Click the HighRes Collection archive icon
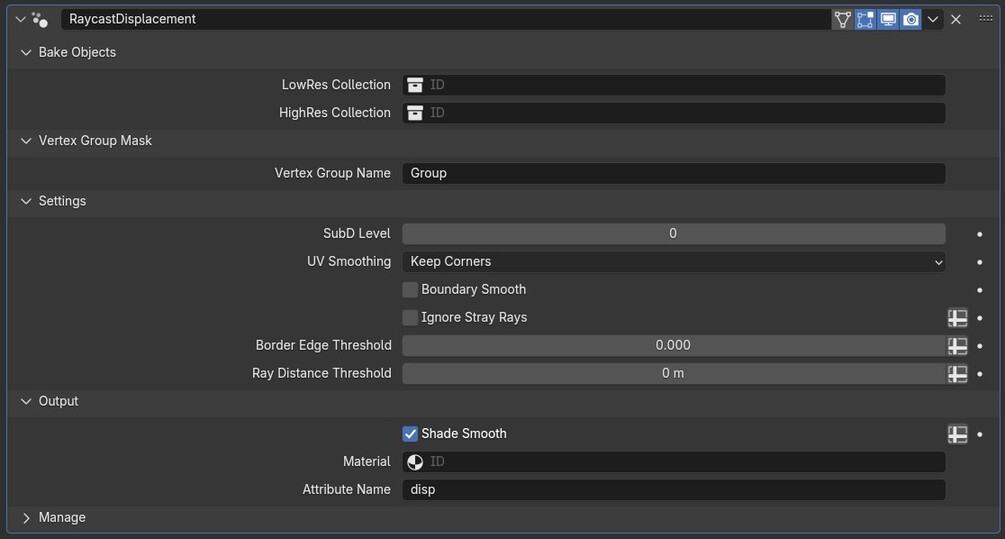This screenshot has height=539, width=1005. coord(415,113)
